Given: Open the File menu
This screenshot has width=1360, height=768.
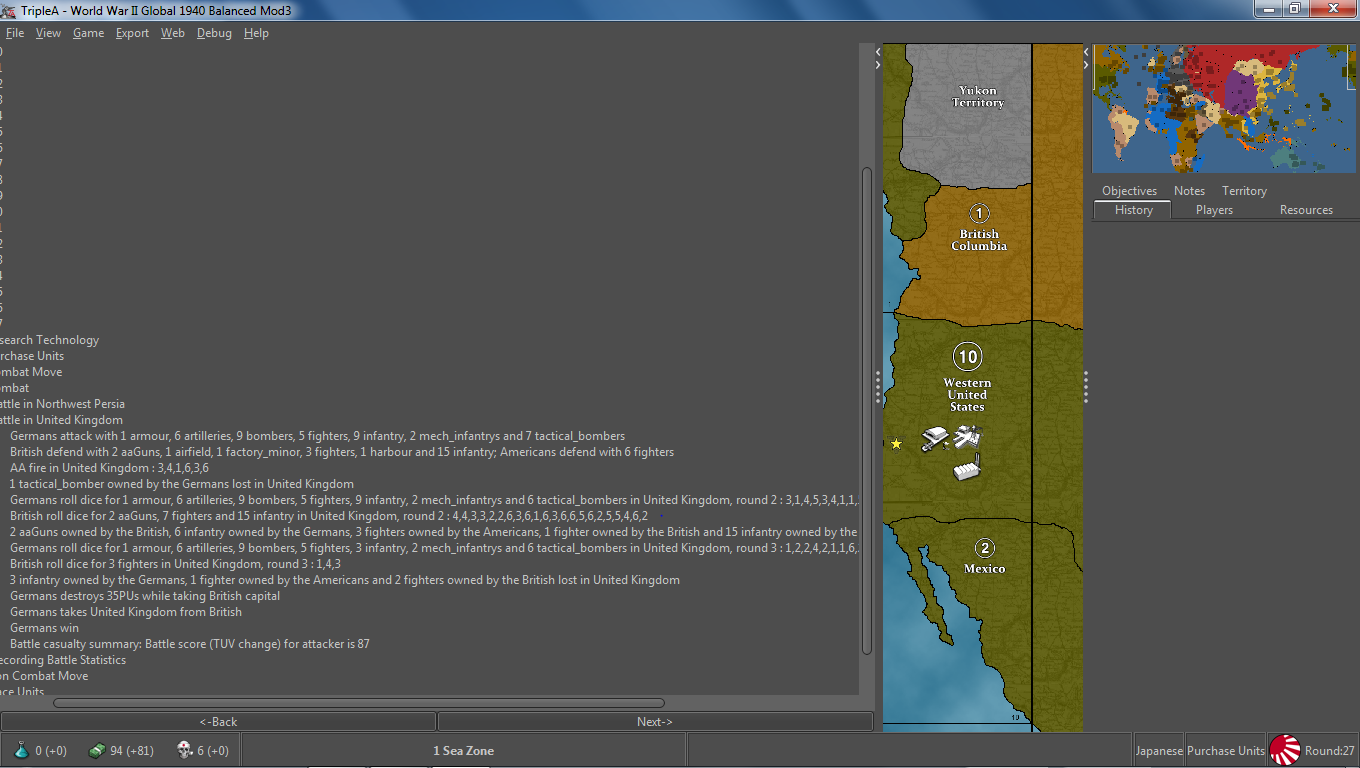Looking at the screenshot, I should click(x=15, y=33).
